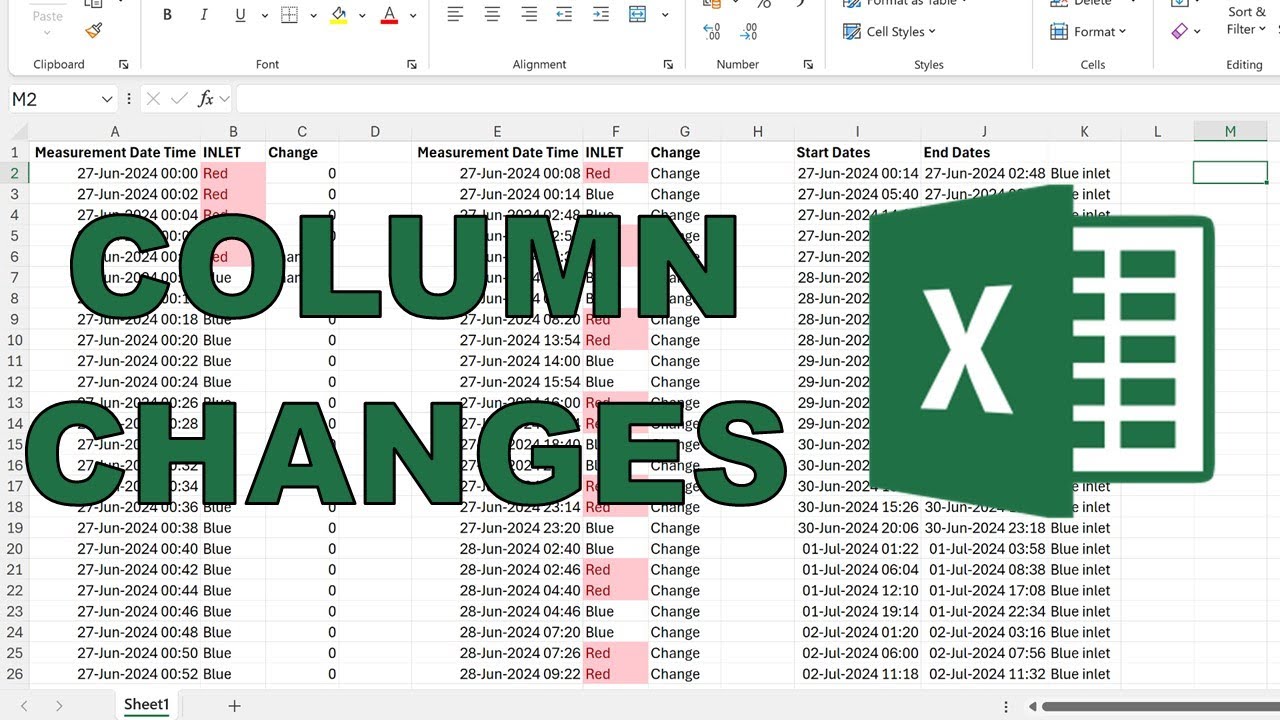Select cell J26 '02-Jul-2024 11:32'
Viewport: 1280px width, 720px height.
[985, 674]
